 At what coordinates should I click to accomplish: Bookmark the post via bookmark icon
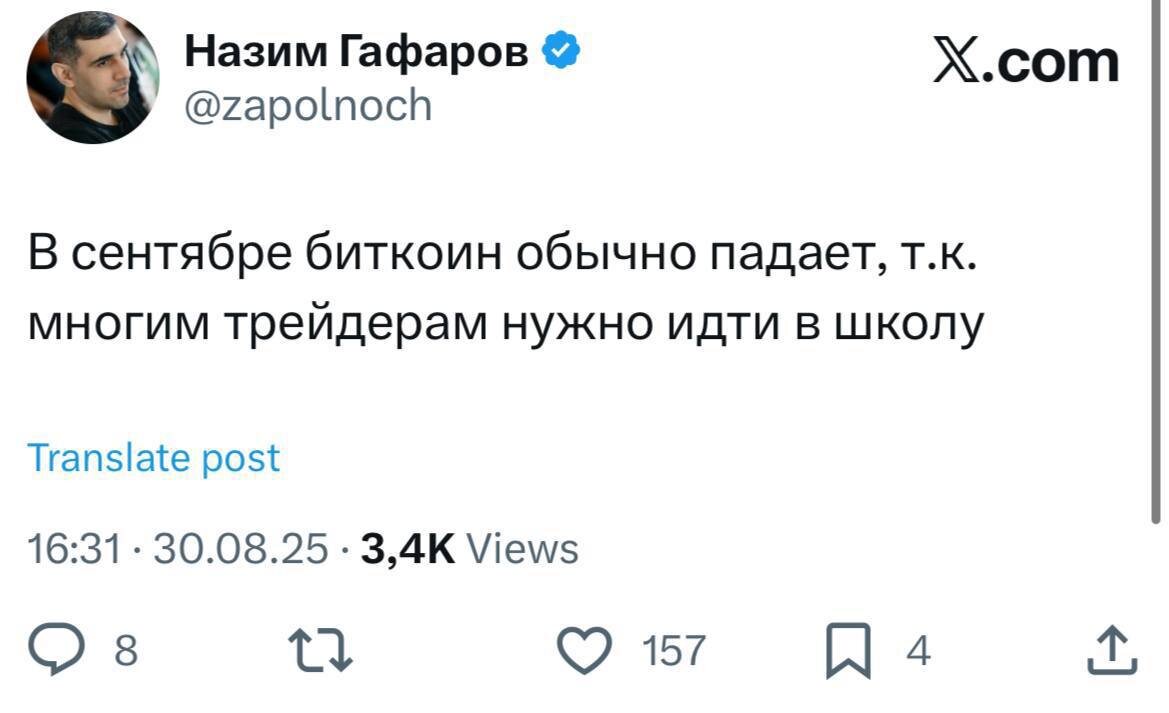(x=848, y=653)
